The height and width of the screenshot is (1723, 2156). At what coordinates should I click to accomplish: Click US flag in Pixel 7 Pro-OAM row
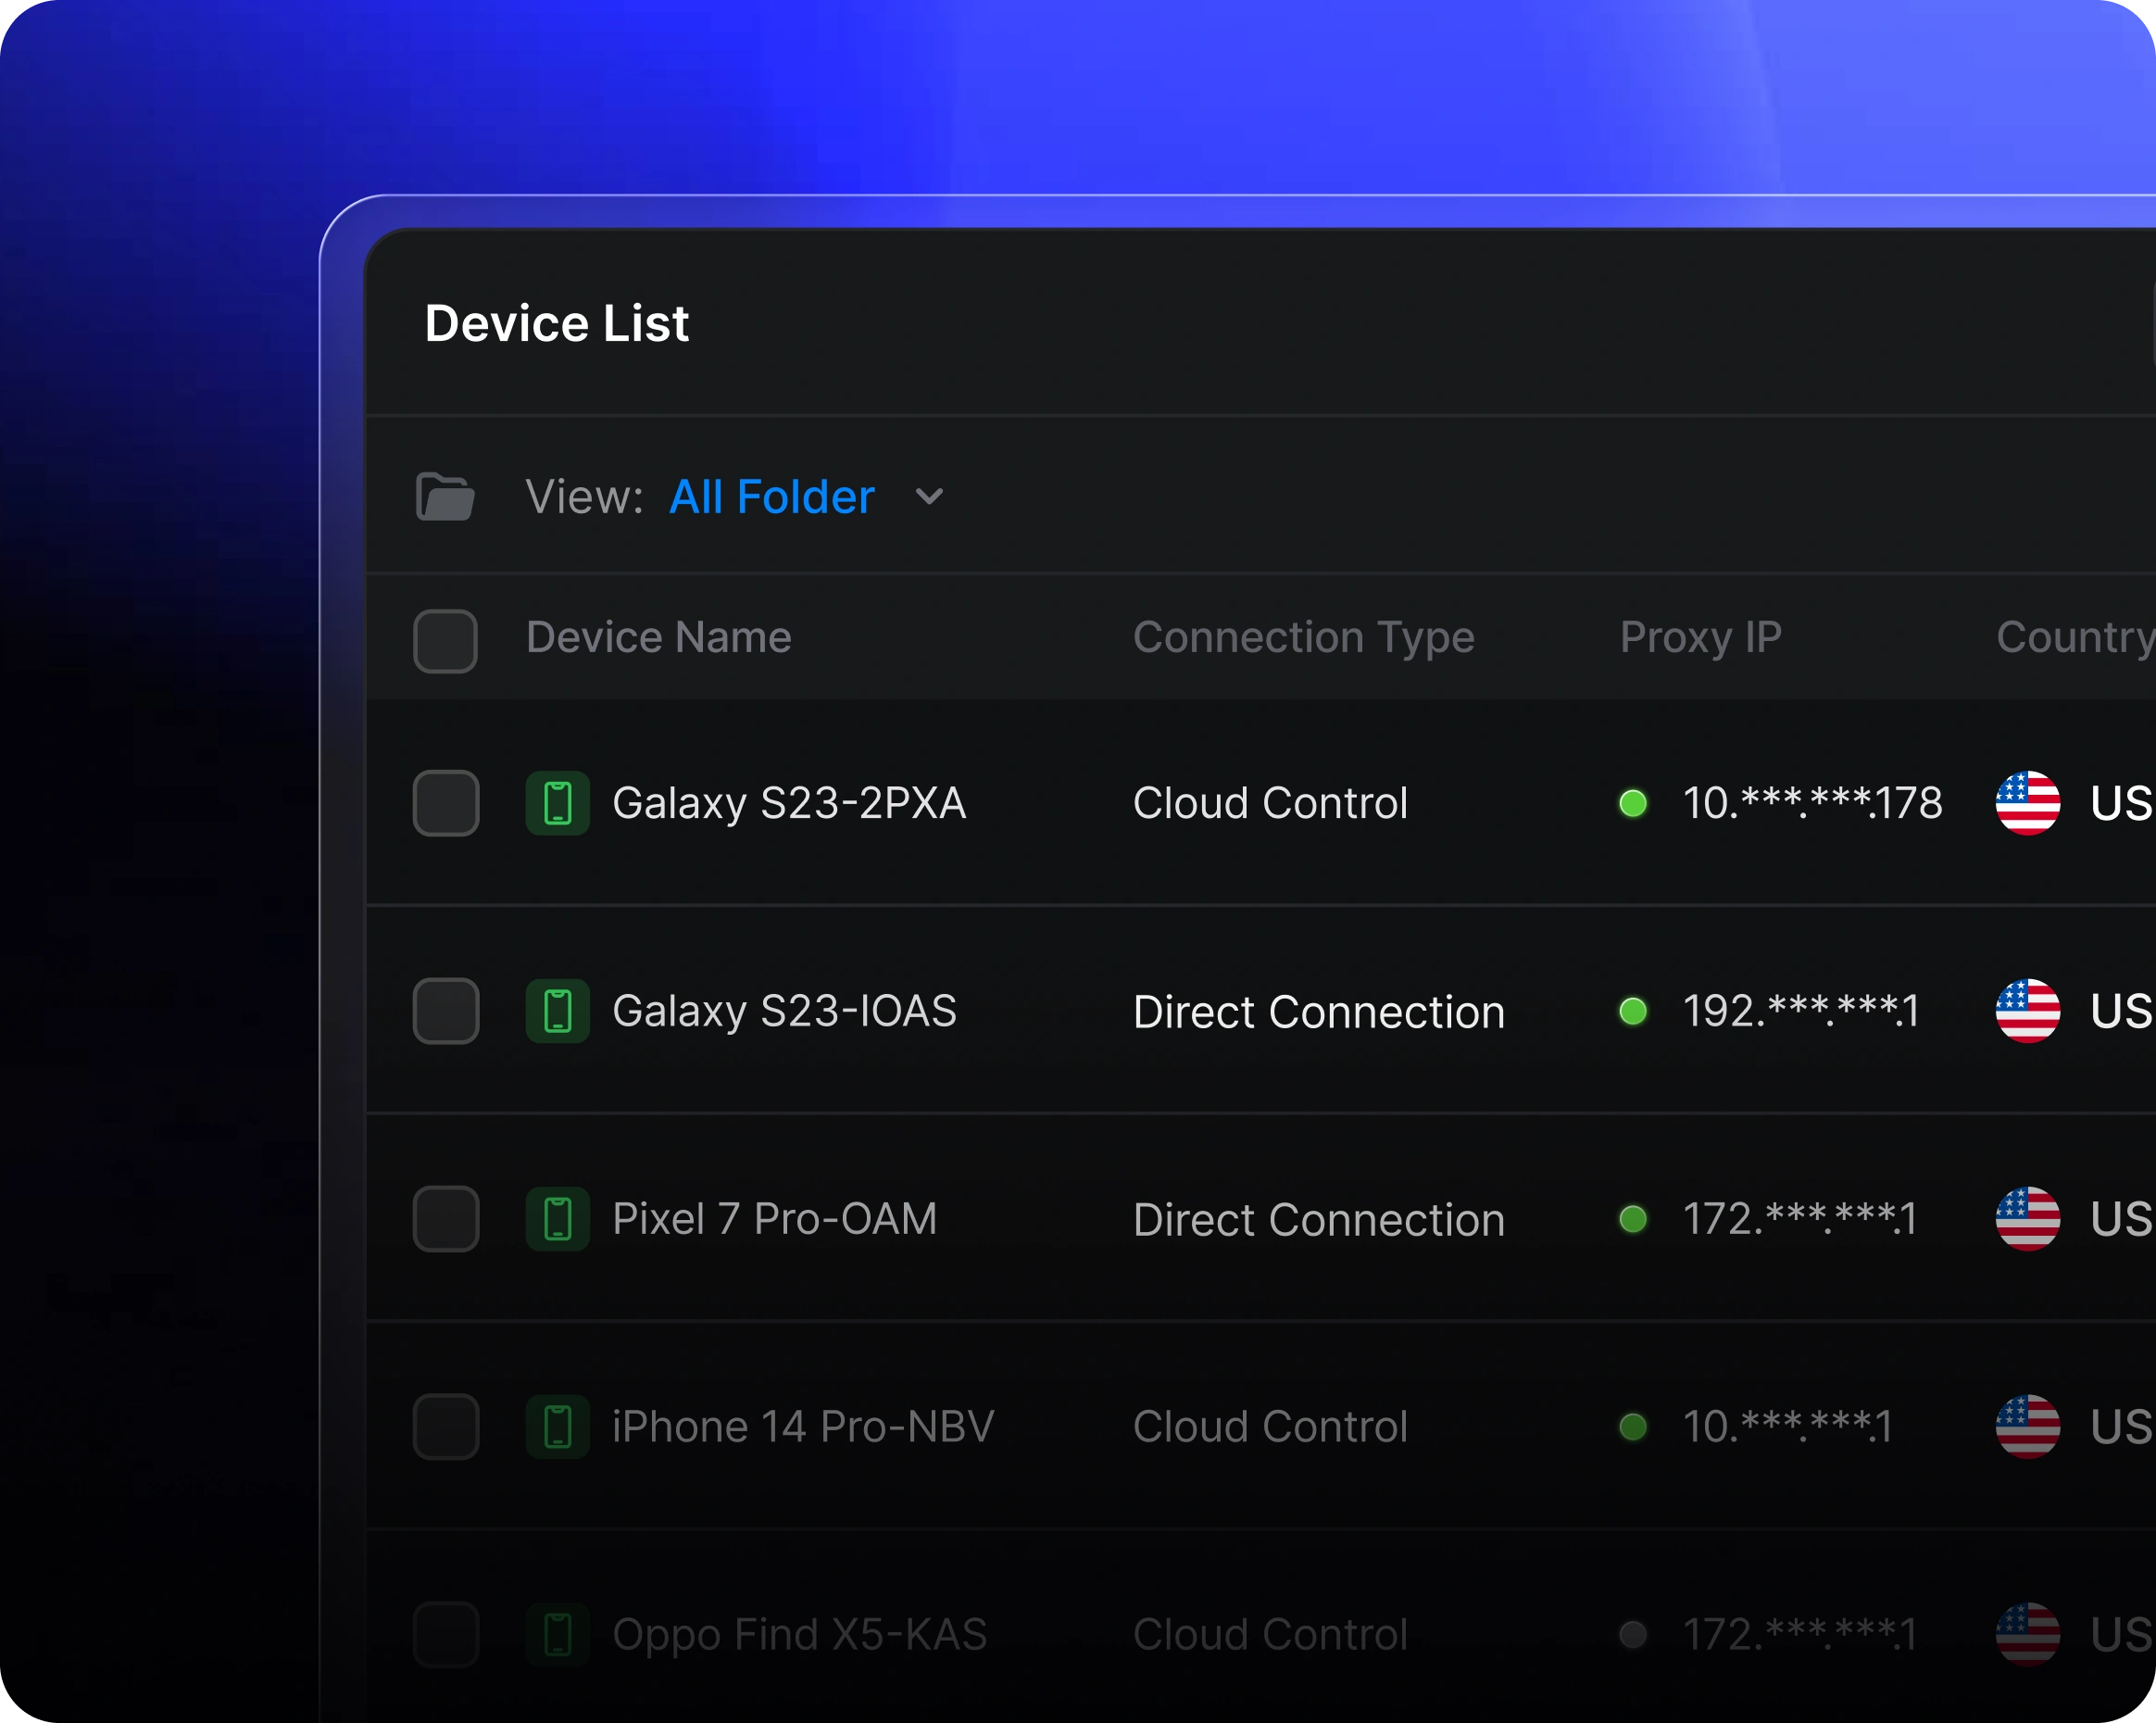[x=2027, y=1219]
